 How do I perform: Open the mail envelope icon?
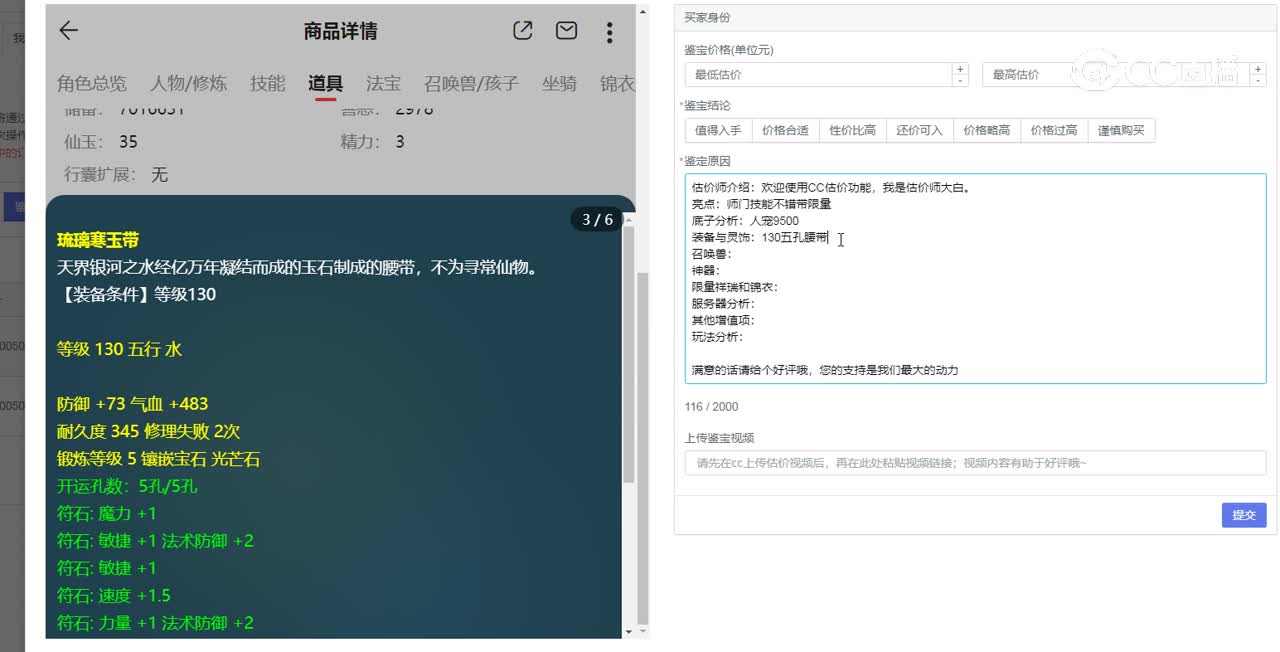click(x=566, y=31)
